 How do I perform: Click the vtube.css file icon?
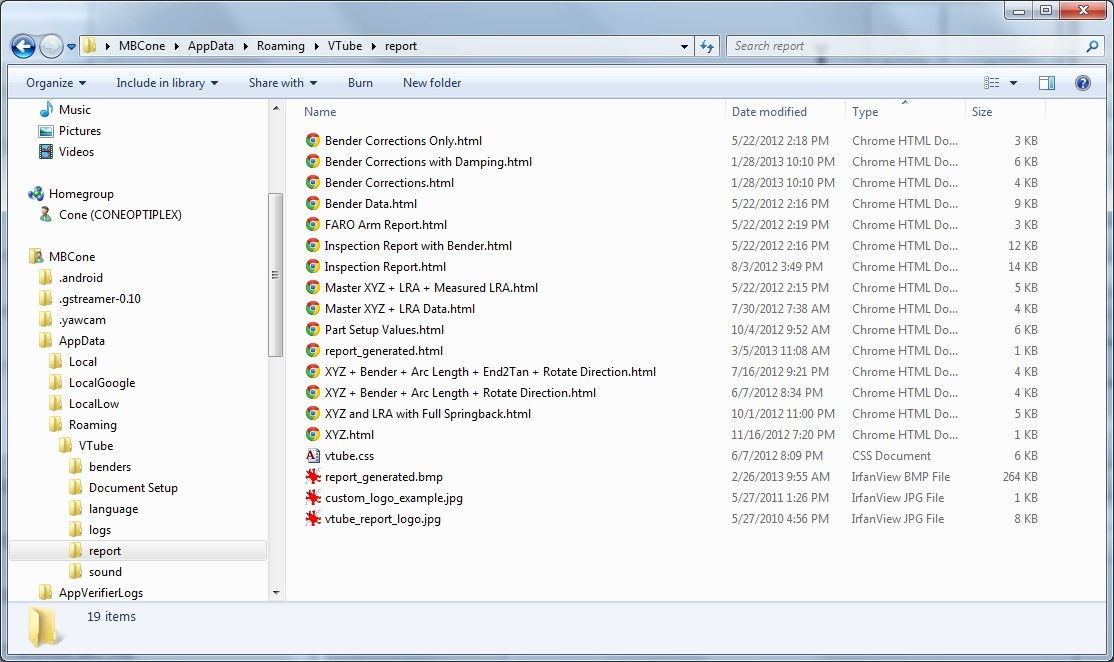[x=313, y=456]
